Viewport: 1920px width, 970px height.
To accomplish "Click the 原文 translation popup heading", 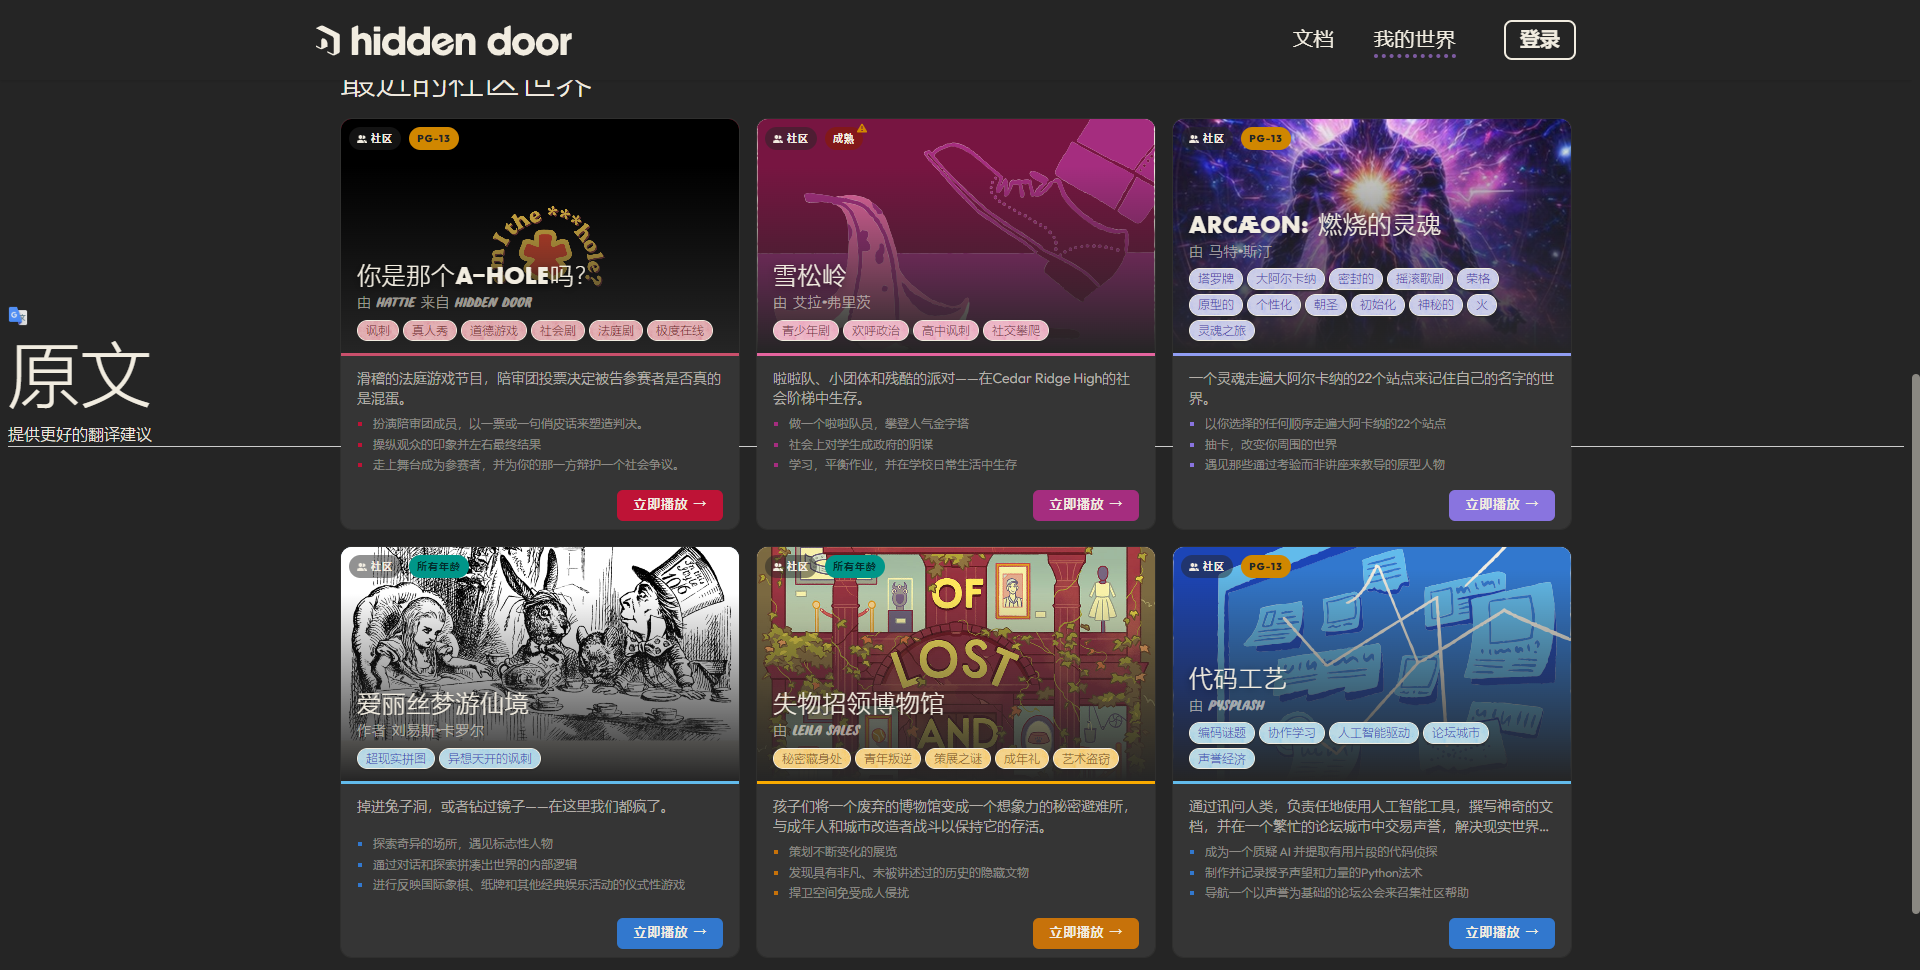I will point(80,376).
